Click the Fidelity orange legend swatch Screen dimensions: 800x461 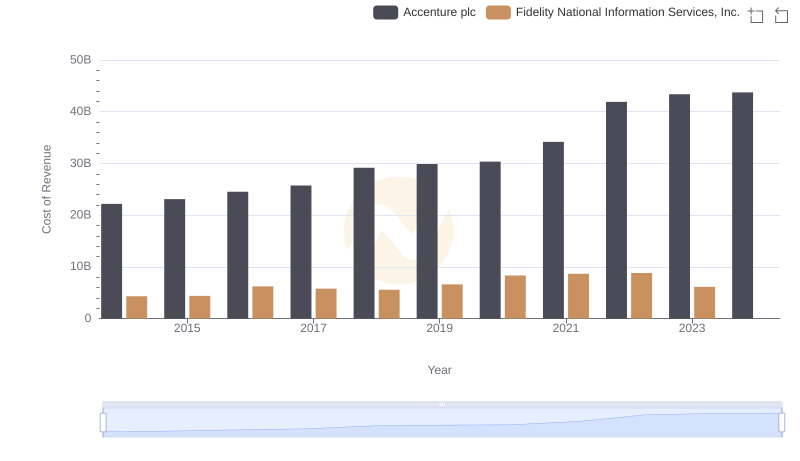pos(498,12)
